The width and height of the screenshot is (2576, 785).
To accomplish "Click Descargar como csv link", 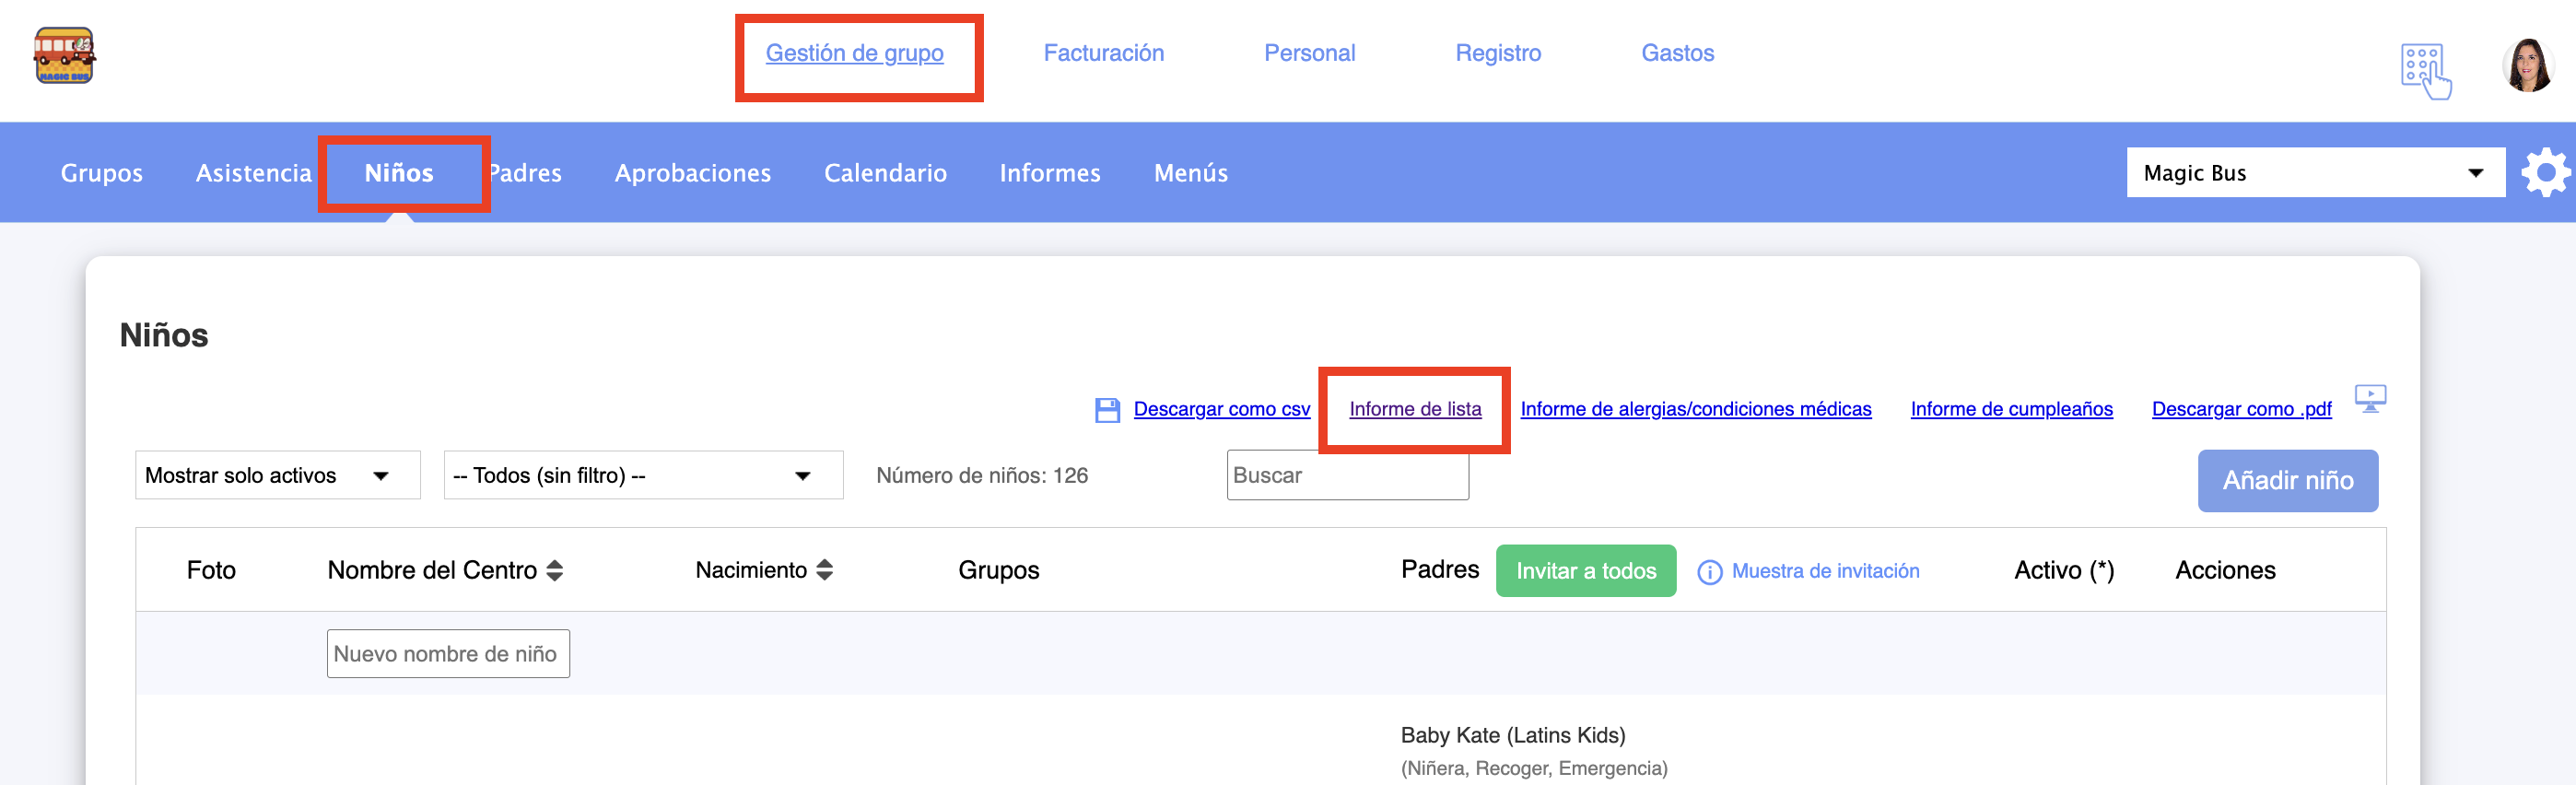I will point(1221,410).
